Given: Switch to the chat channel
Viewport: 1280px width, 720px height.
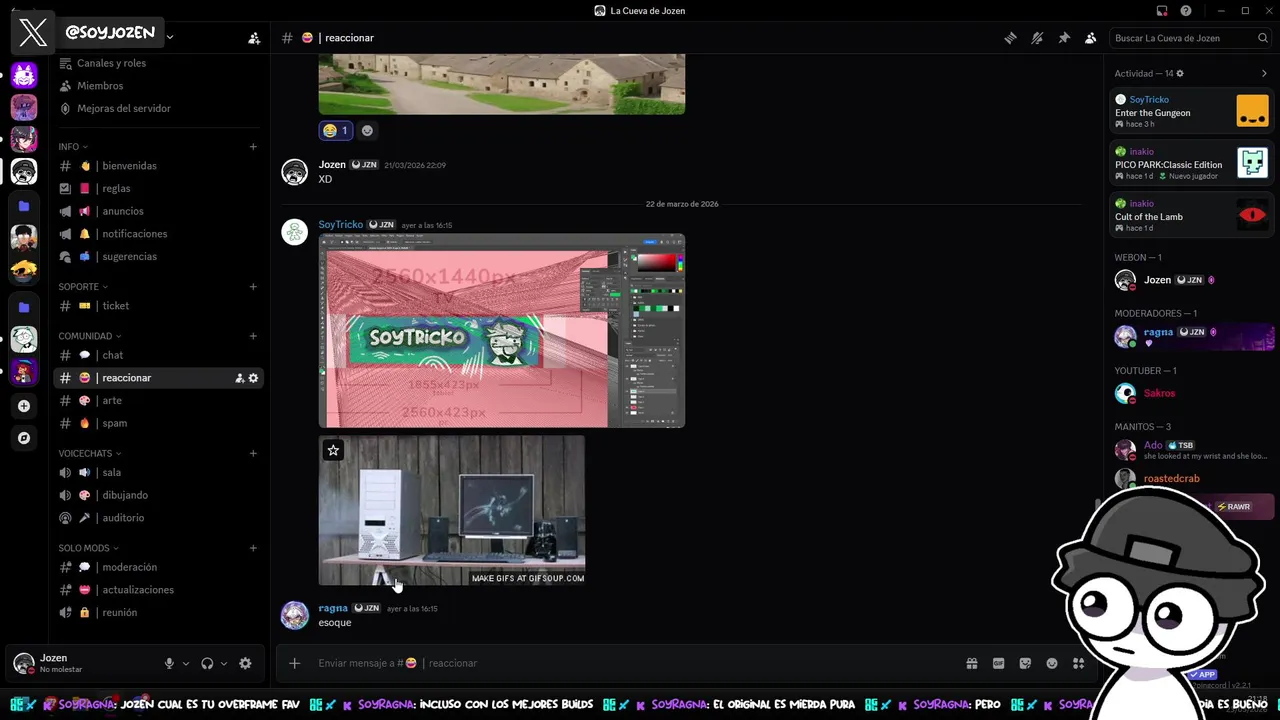Looking at the screenshot, I should click(159, 355).
